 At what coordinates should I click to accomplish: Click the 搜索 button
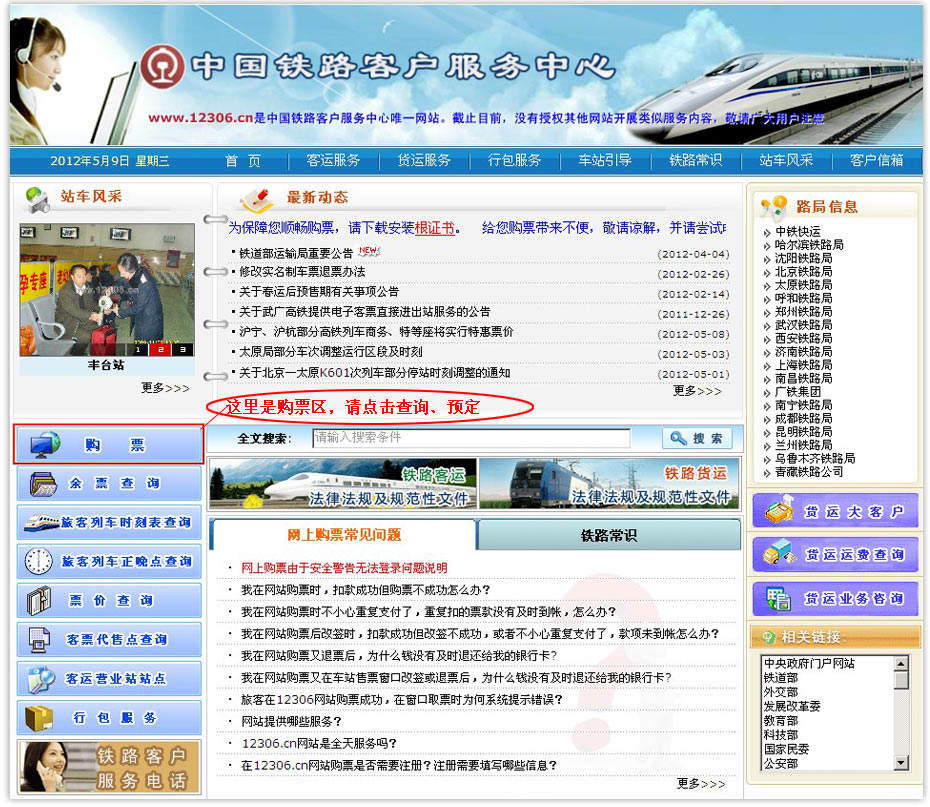697,438
